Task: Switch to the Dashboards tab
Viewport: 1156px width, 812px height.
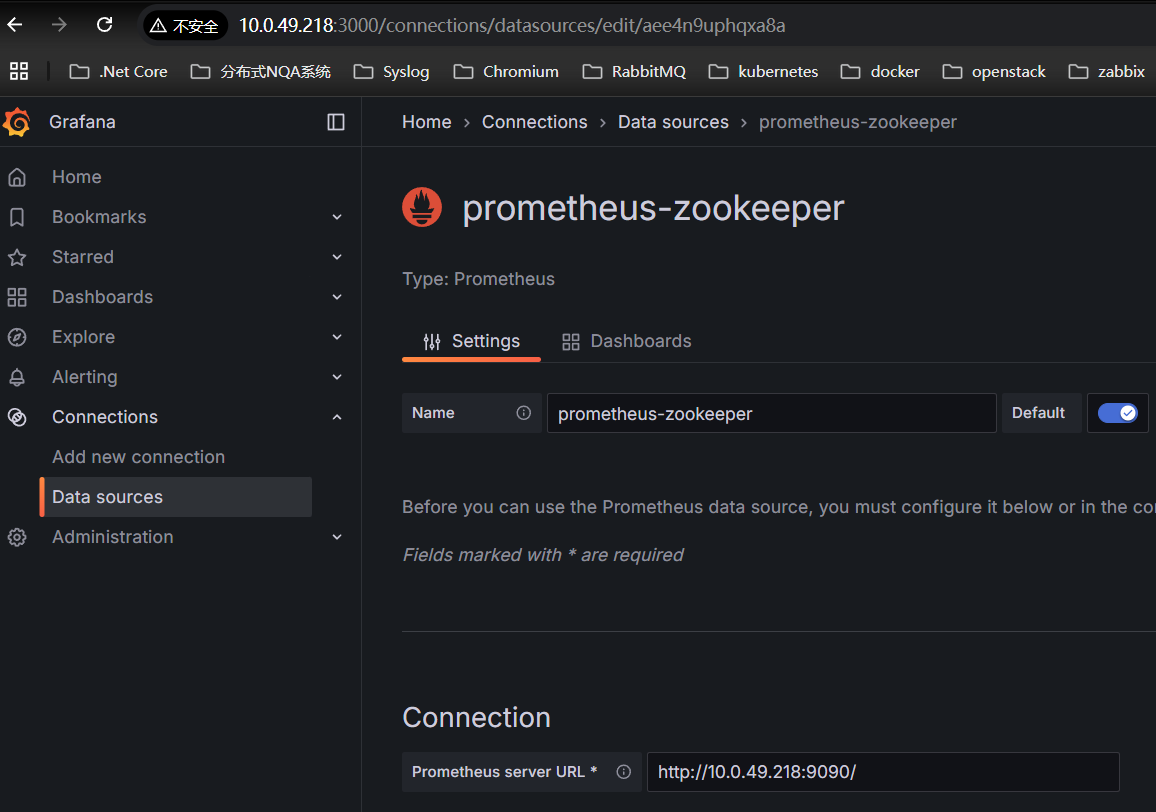Action: tap(626, 340)
